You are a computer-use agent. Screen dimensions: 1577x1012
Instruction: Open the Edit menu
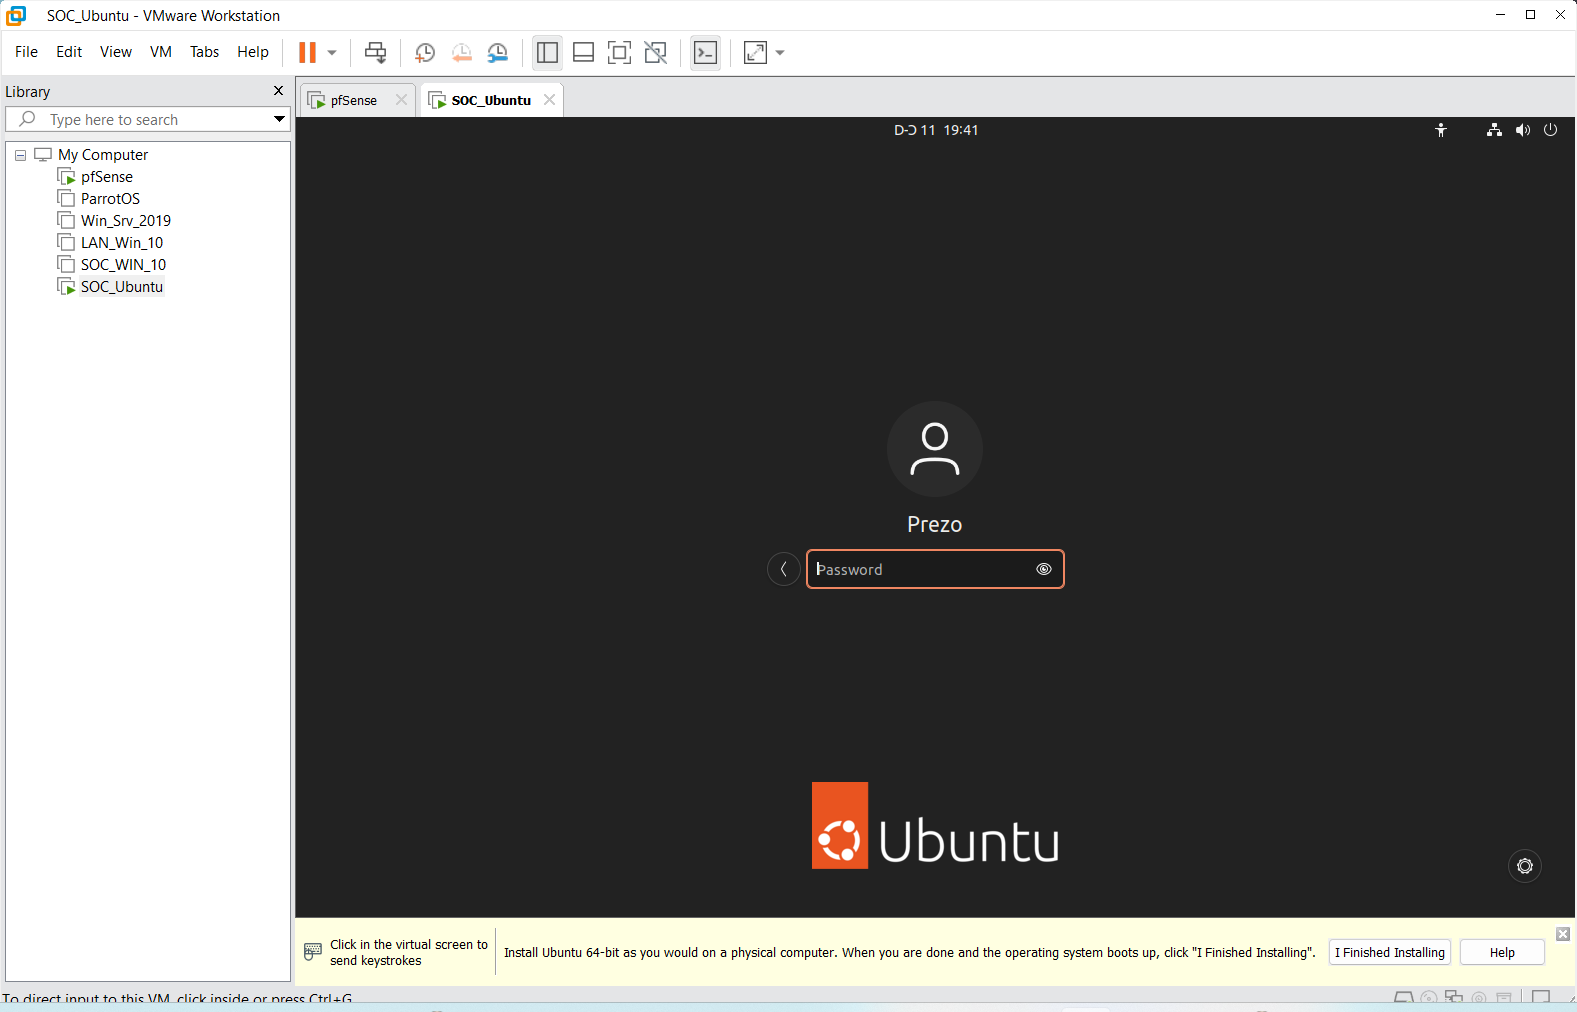(69, 52)
